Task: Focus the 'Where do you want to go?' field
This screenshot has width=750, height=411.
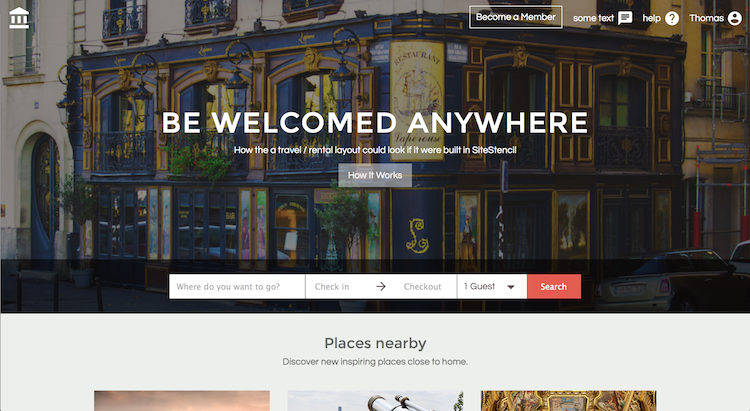Action: point(237,287)
